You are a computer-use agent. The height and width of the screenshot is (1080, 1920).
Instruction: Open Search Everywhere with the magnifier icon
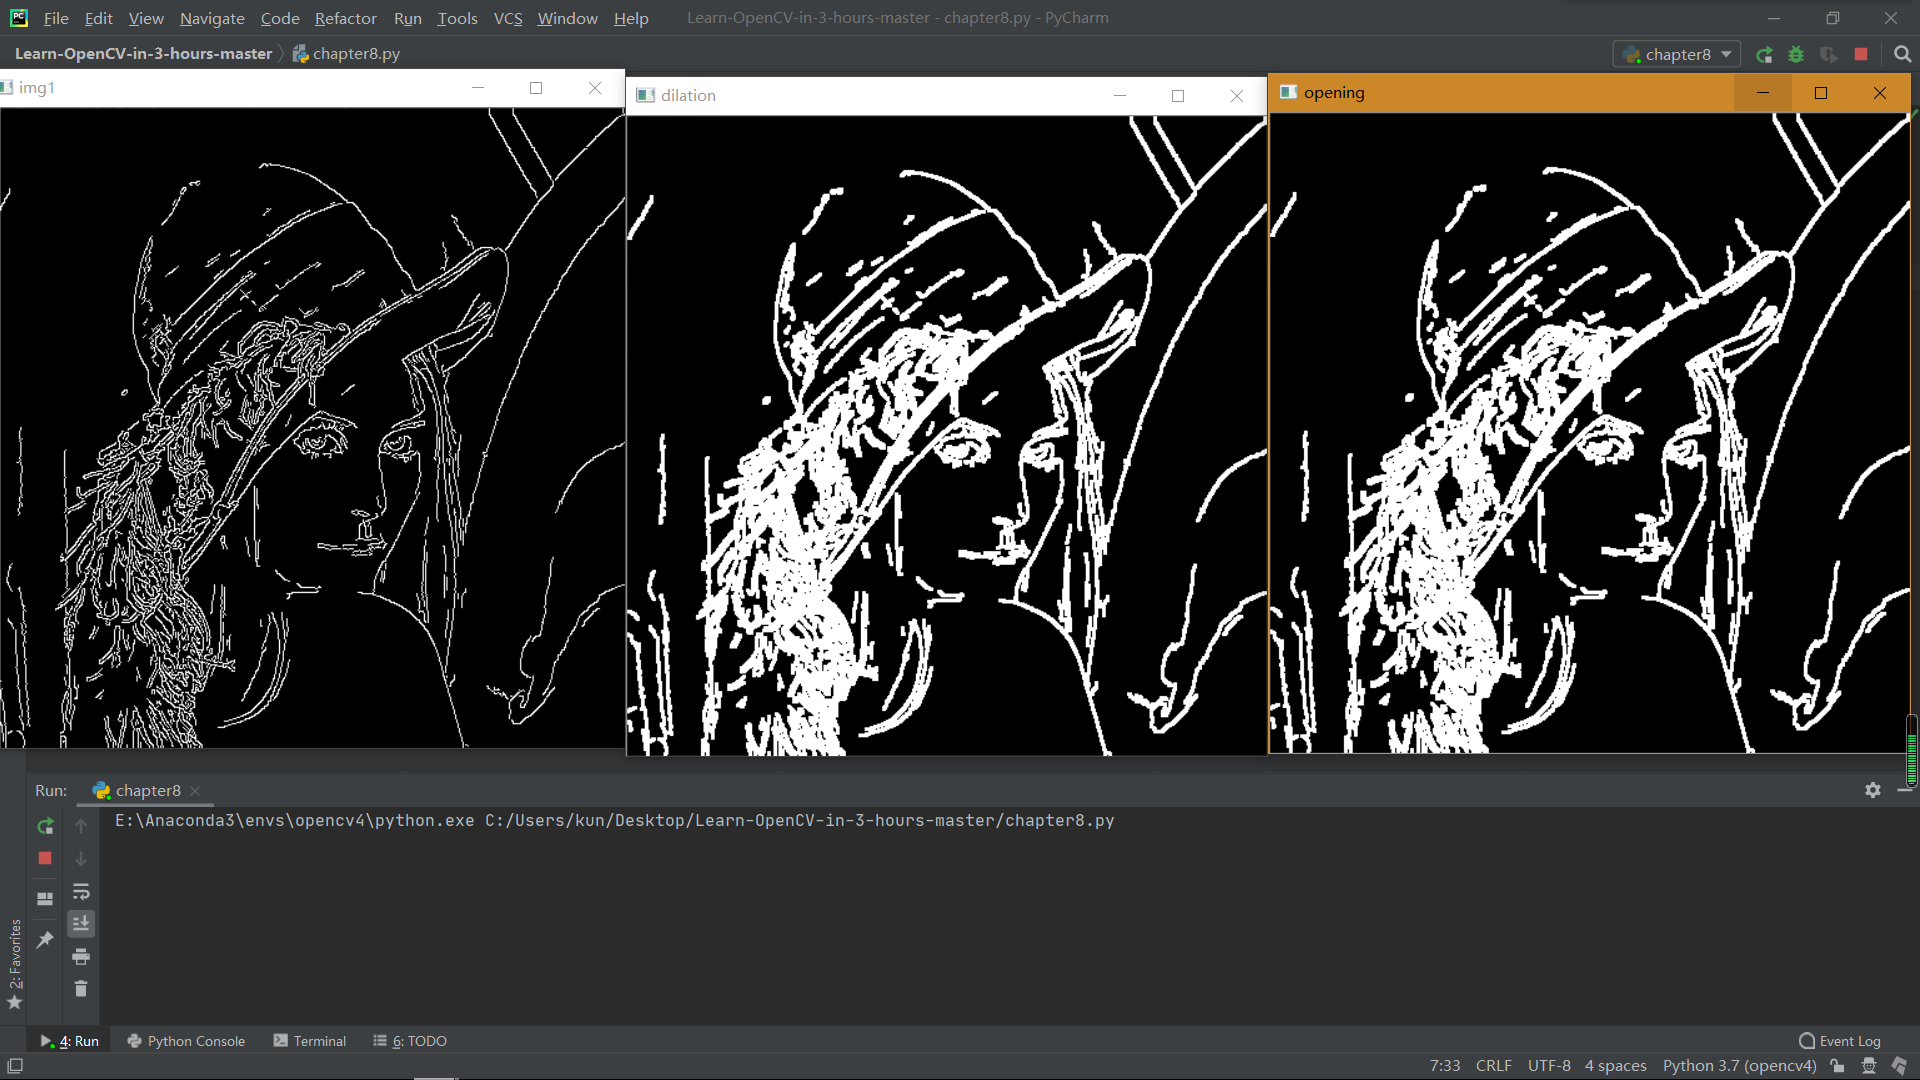[1901, 53]
